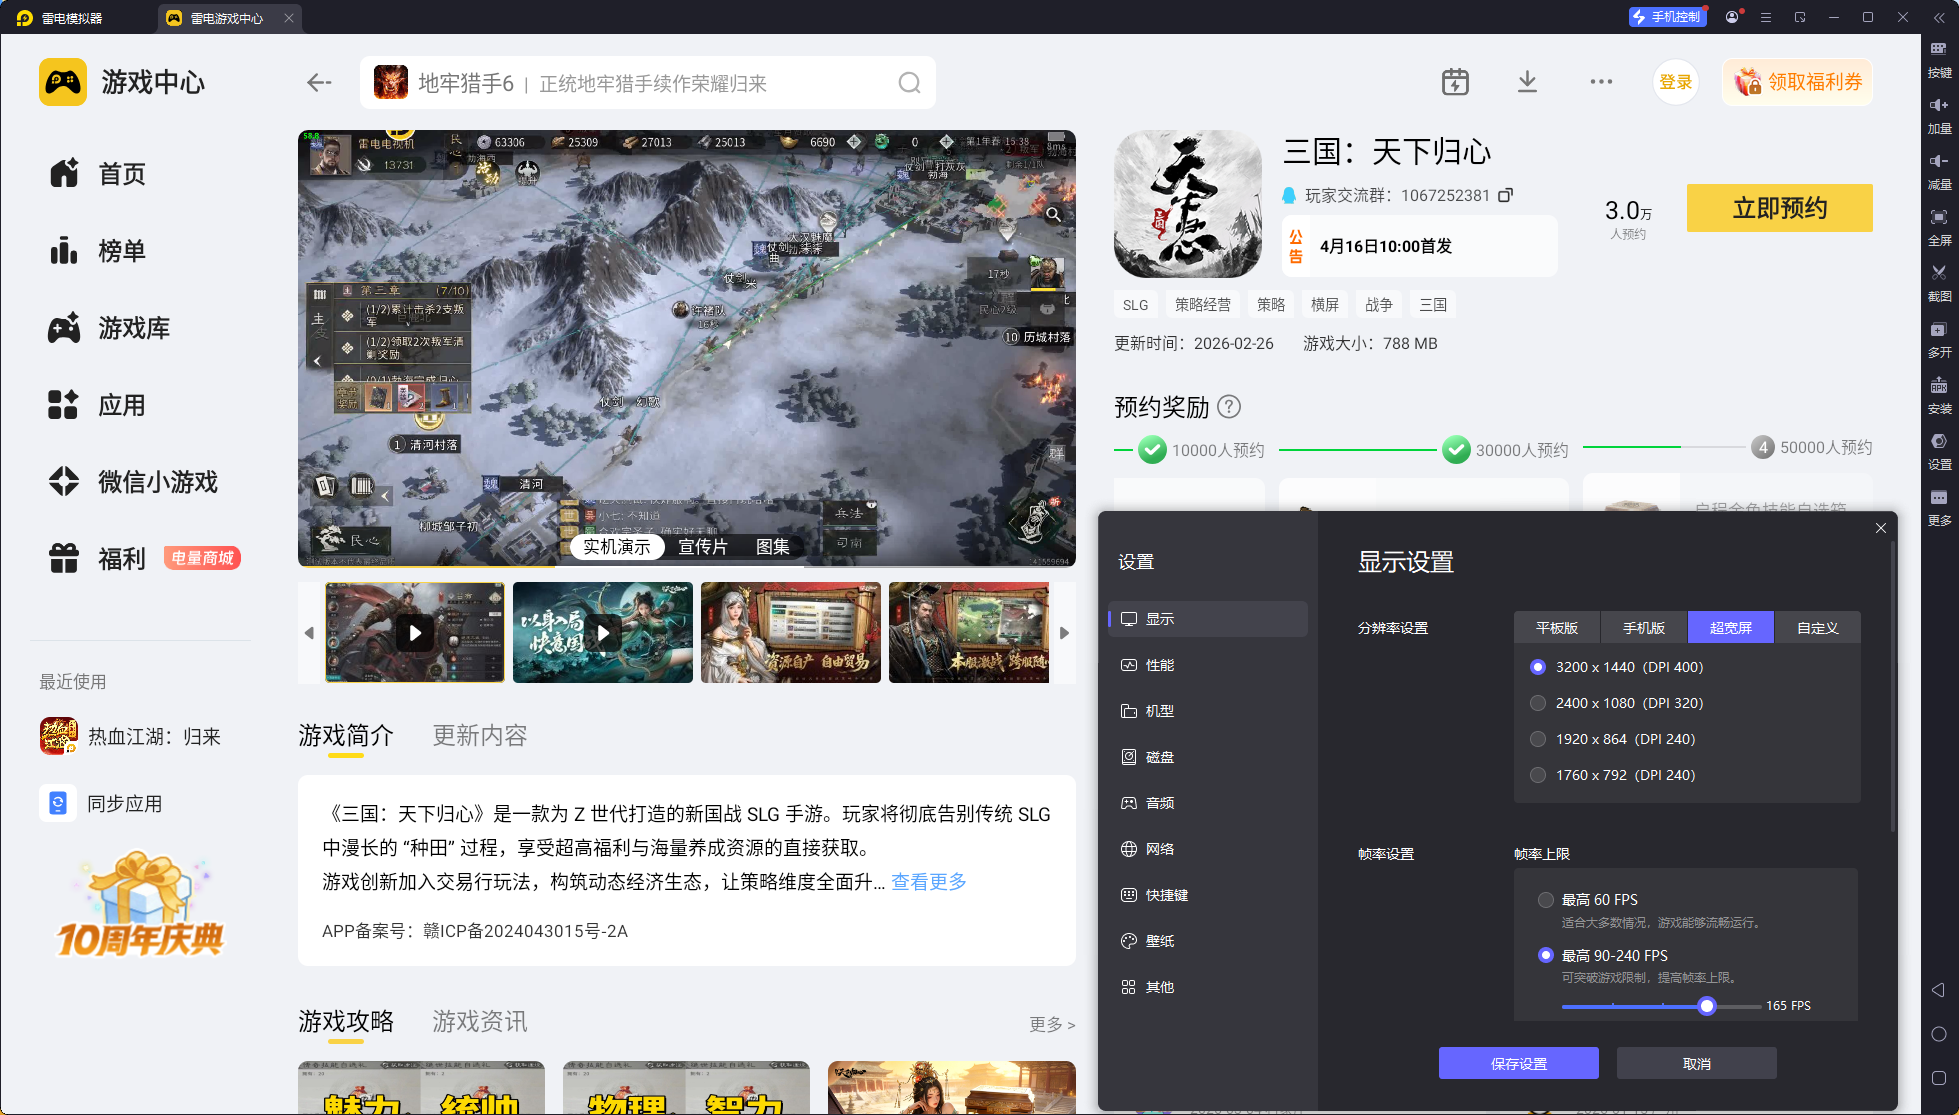Open the downloads icon in header

pos(1527,82)
